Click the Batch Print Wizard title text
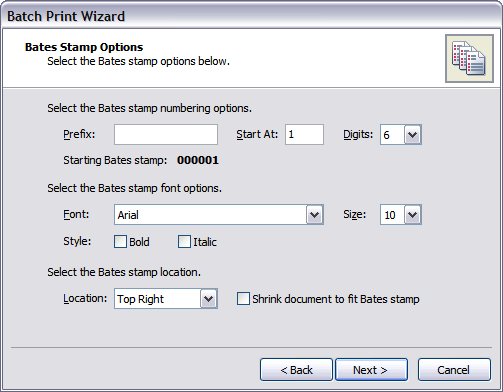 [x=66, y=16]
